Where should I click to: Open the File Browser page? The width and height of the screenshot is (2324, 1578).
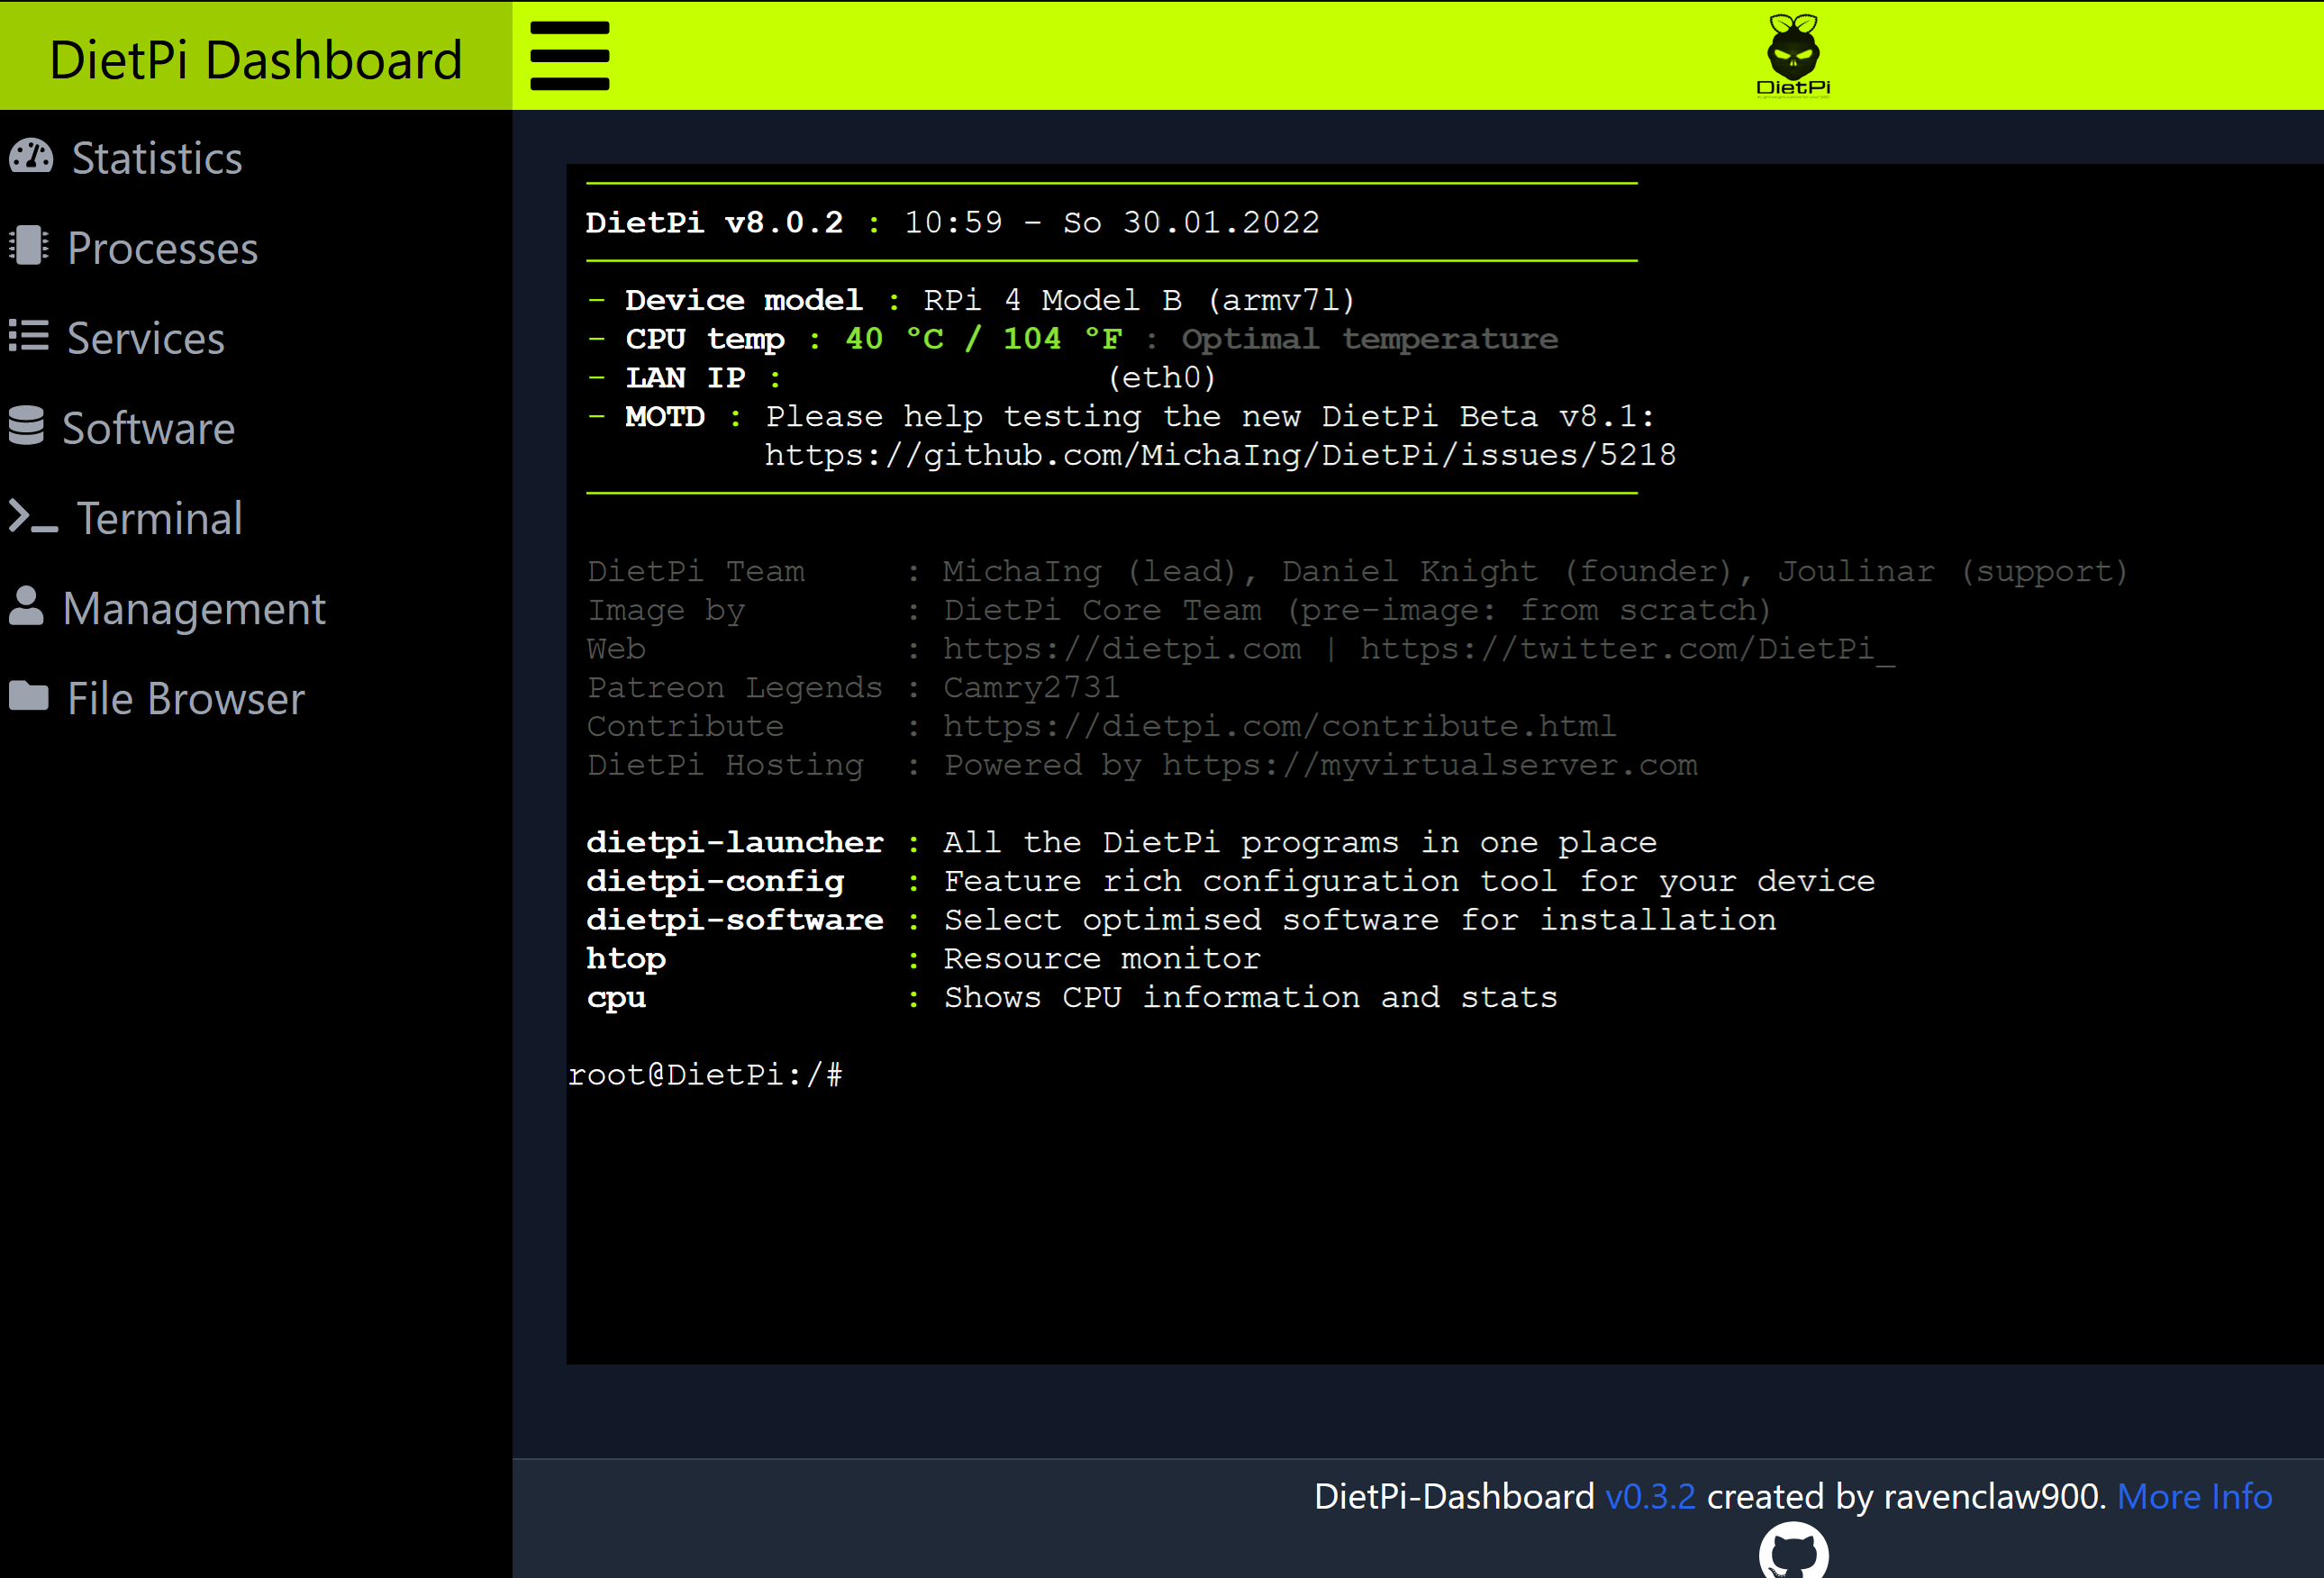coord(186,698)
